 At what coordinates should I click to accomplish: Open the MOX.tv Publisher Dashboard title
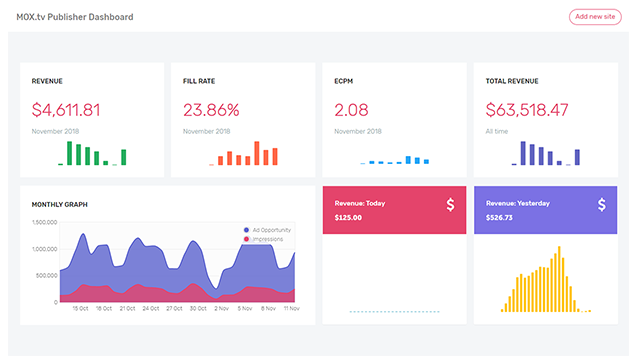75,17
